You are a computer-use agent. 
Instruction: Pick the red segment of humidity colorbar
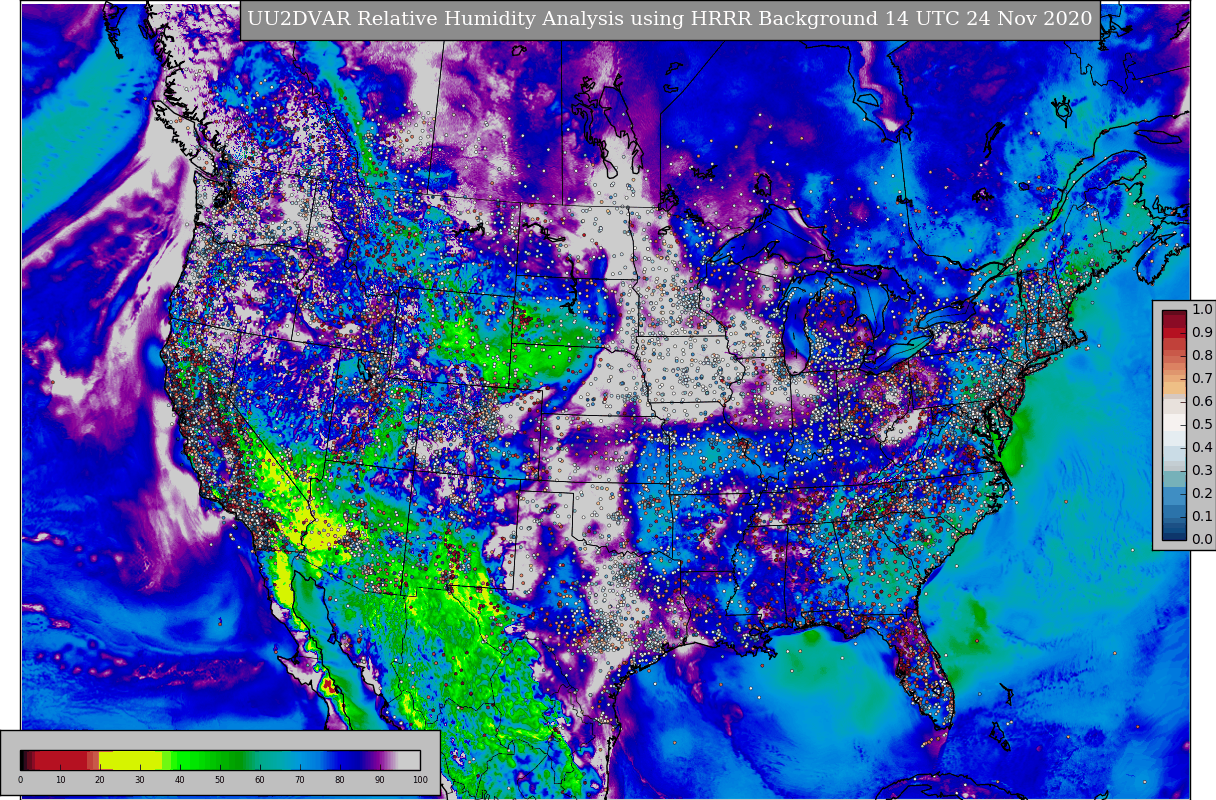coord(60,760)
